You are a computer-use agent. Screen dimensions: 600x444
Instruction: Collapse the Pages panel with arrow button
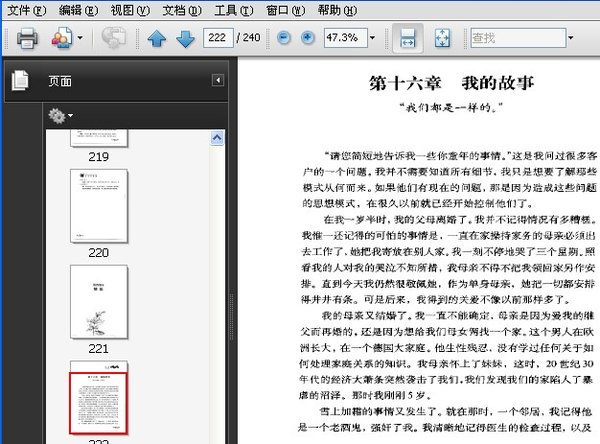pyautogui.click(x=217, y=80)
